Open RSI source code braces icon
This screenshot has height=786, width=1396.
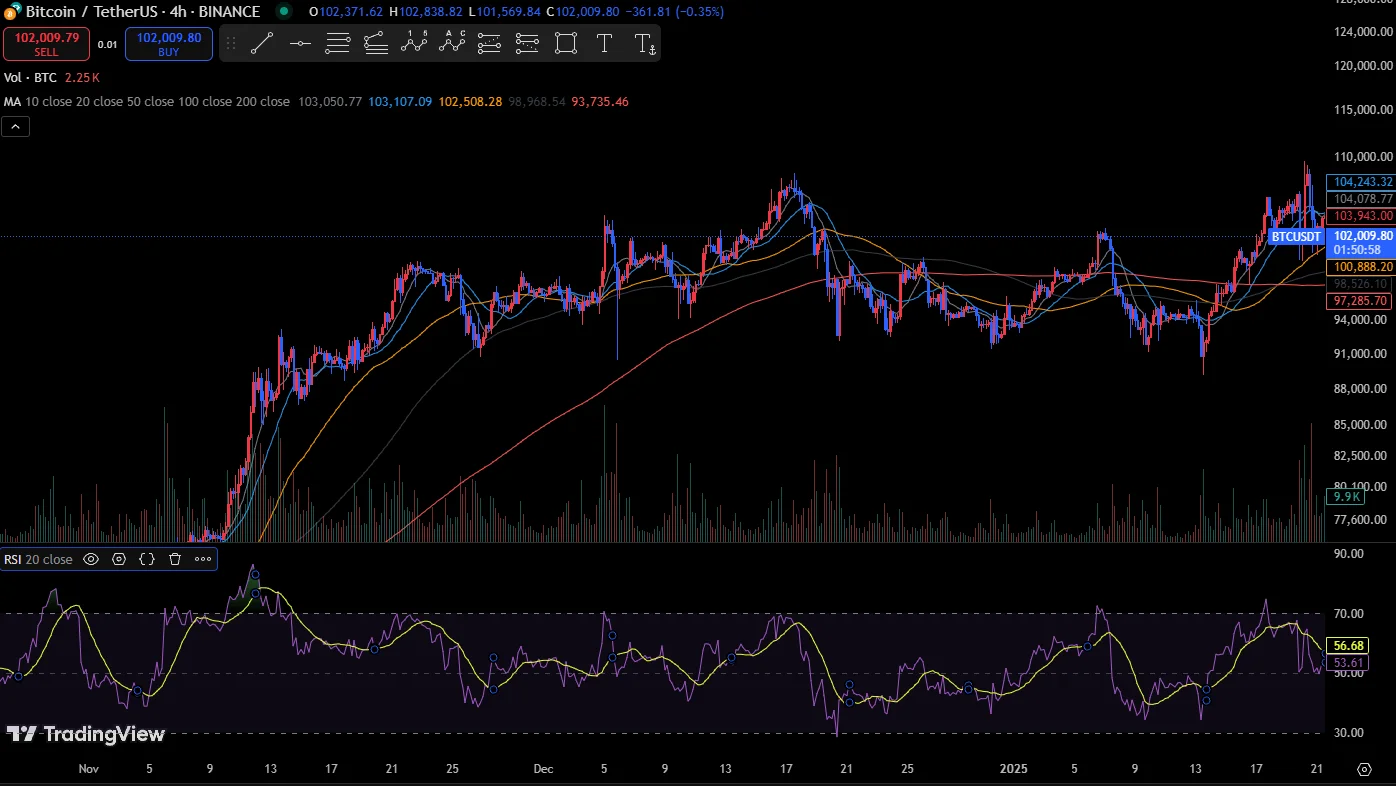(x=147, y=559)
